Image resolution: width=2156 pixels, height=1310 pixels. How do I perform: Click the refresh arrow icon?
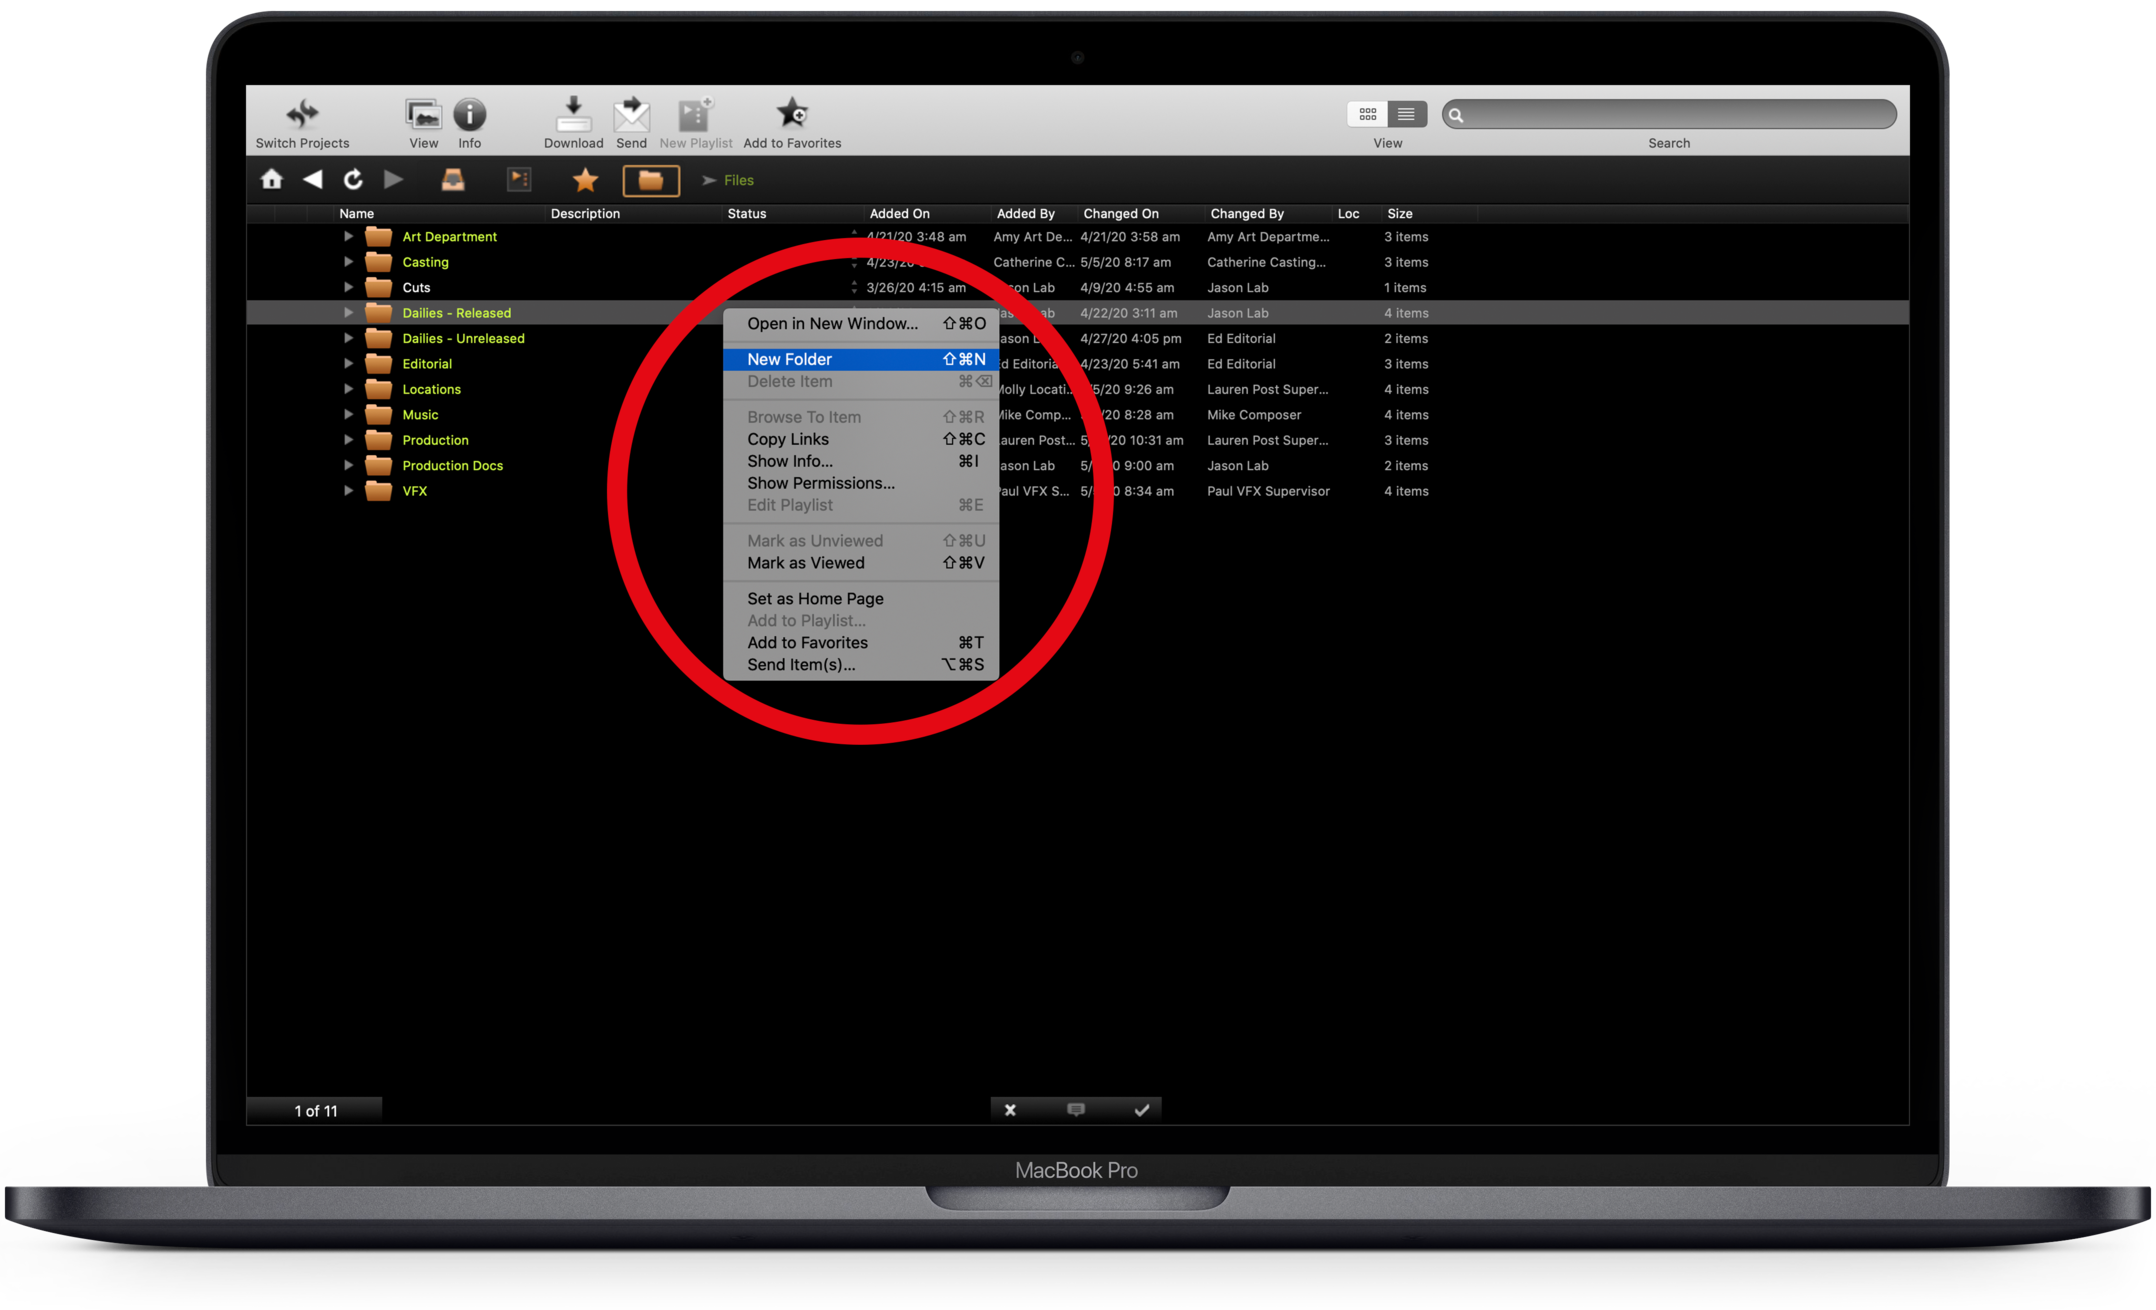click(353, 179)
